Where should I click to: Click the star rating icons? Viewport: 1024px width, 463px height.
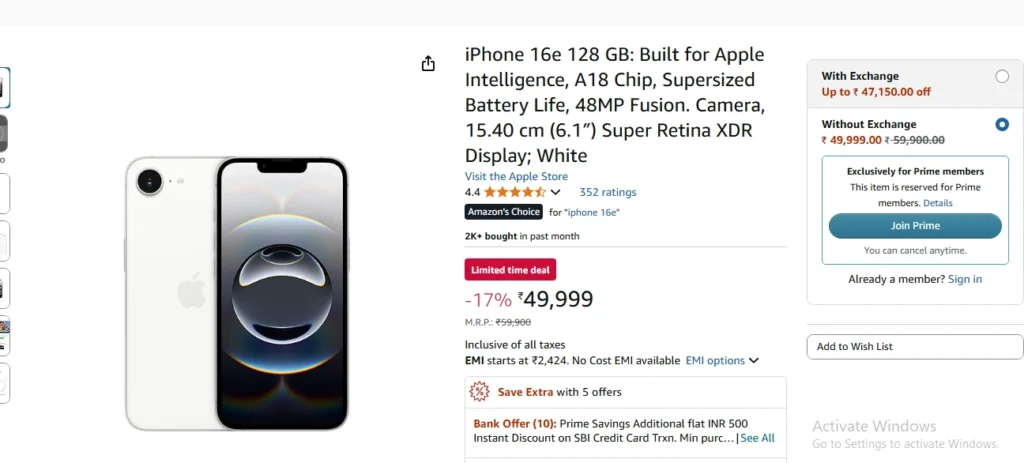[x=515, y=192]
